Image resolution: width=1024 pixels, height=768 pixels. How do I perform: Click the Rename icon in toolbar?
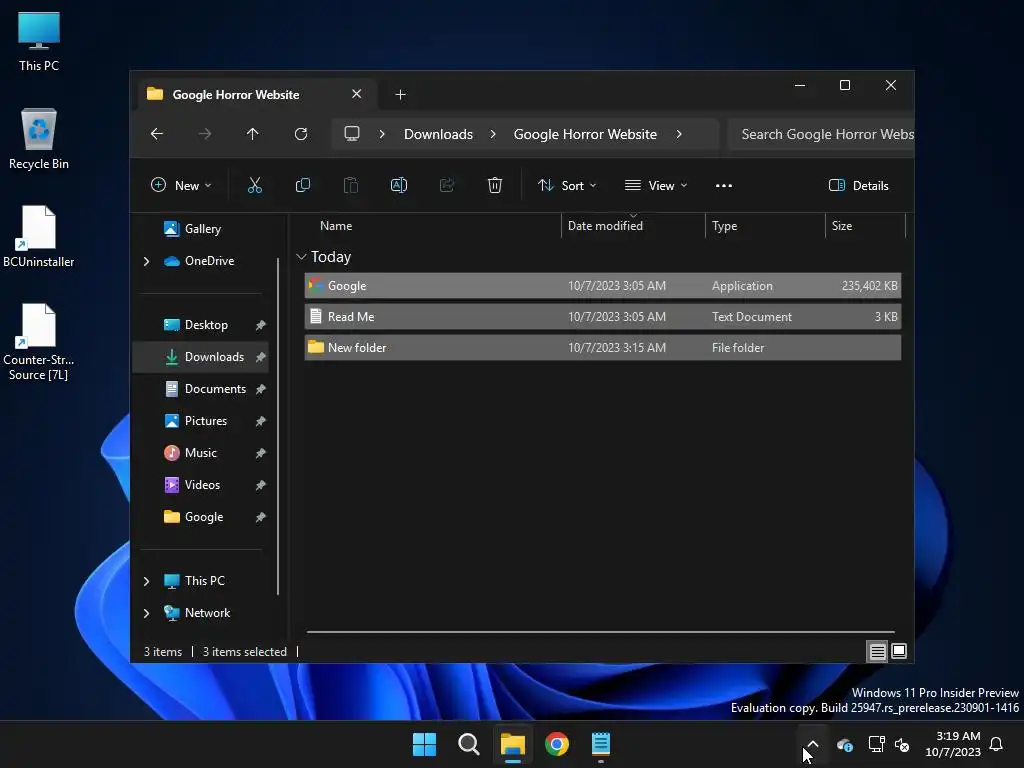coord(399,185)
